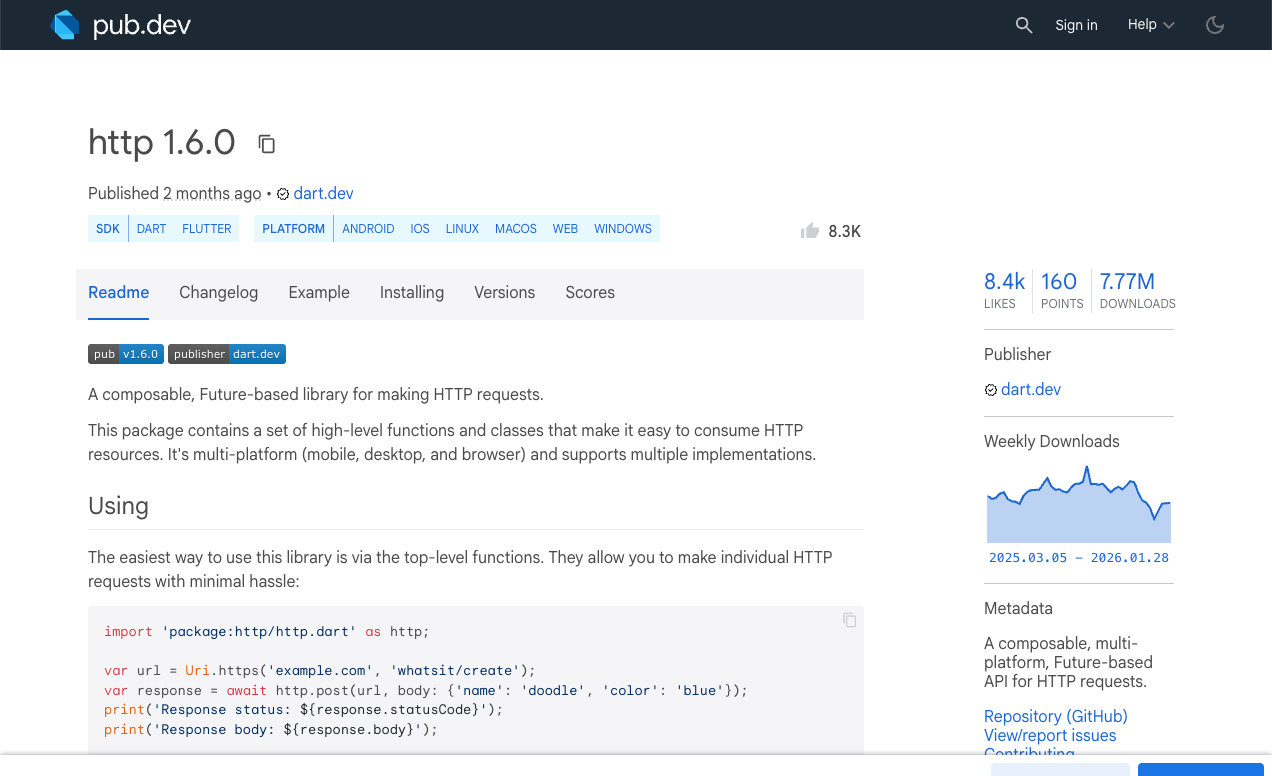Viewport: 1272px width, 776px height.
Task: Select the FLUTTER SDK tag
Action: click(207, 229)
